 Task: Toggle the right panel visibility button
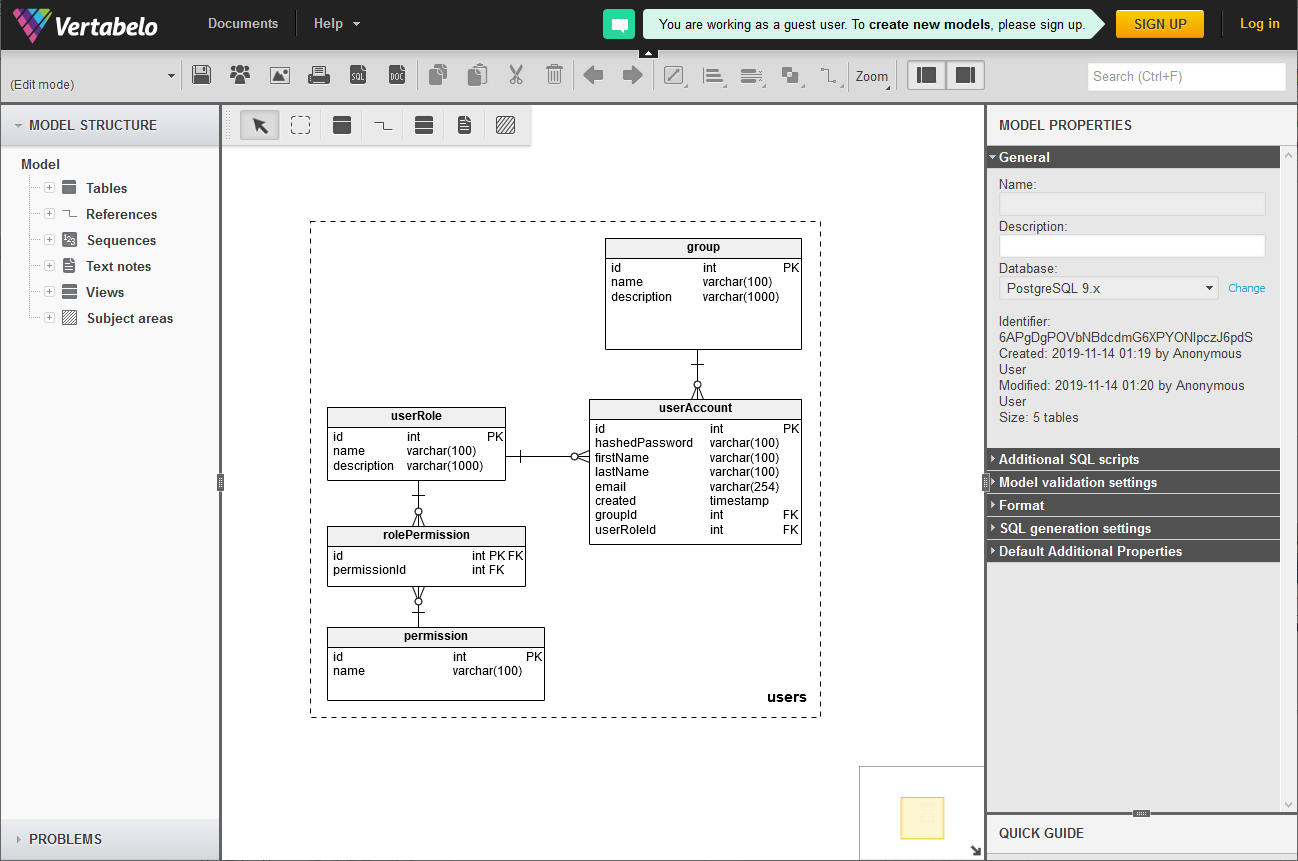pyautogui.click(x=965, y=75)
